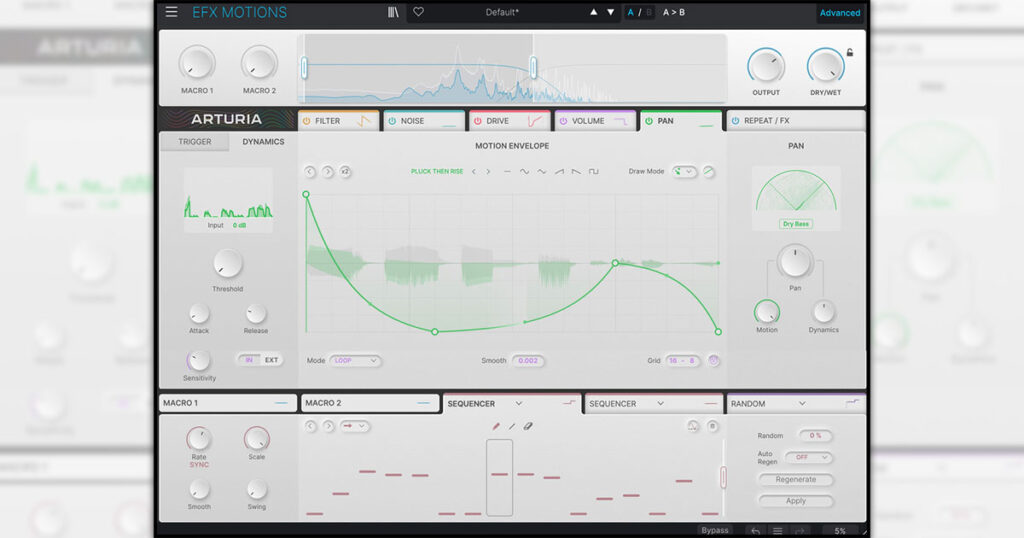Click the green curve button beside Draw Mode
The height and width of the screenshot is (538, 1024).
(709, 172)
